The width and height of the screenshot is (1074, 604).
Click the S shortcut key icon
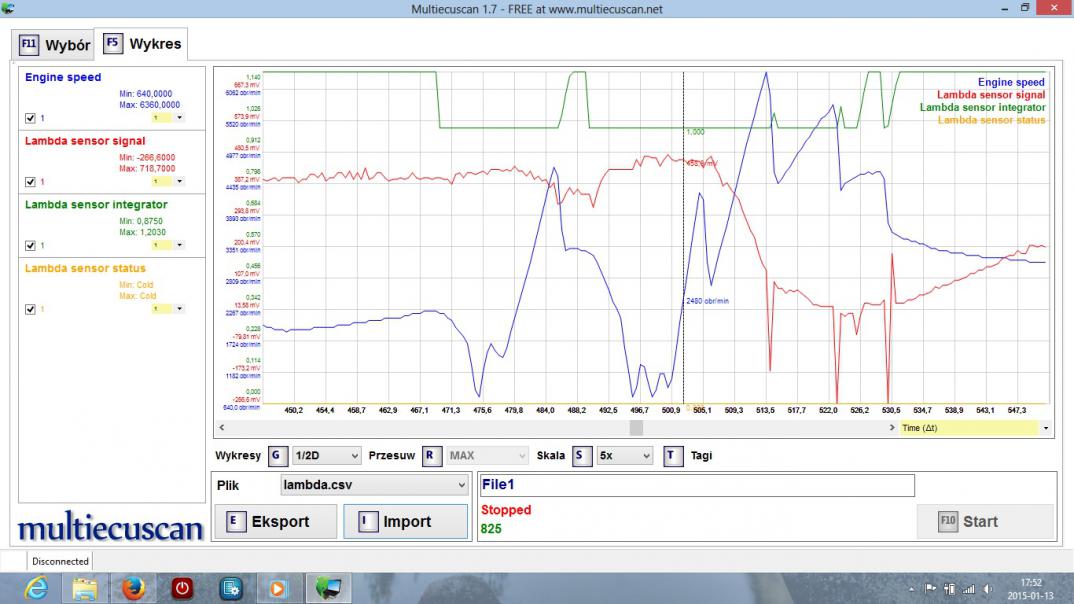coord(581,455)
